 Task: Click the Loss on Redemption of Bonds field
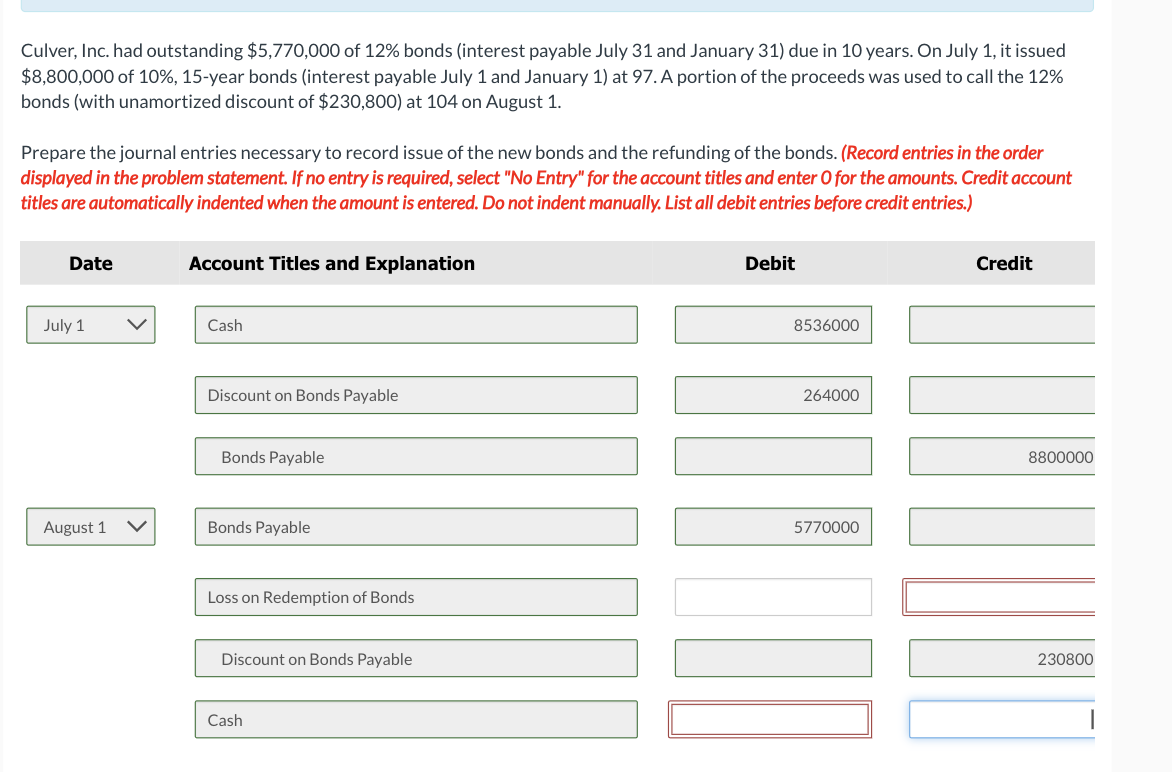pyautogui.click(x=416, y=597)
